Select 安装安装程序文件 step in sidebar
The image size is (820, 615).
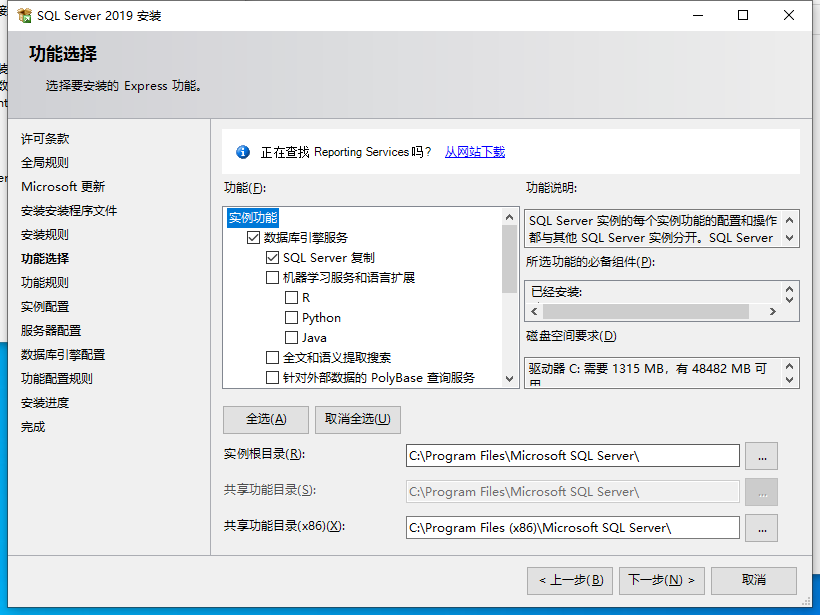(69, 211)
